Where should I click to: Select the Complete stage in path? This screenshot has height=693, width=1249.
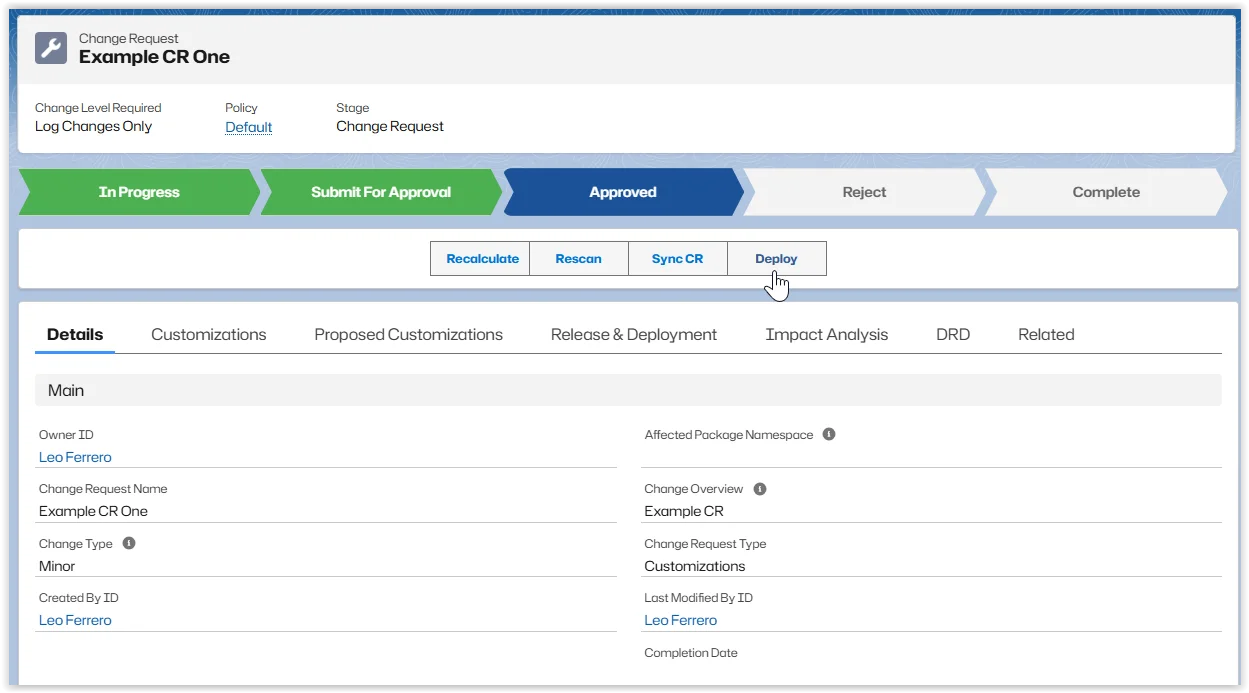pyautogui.click(x=1105, y=192)
